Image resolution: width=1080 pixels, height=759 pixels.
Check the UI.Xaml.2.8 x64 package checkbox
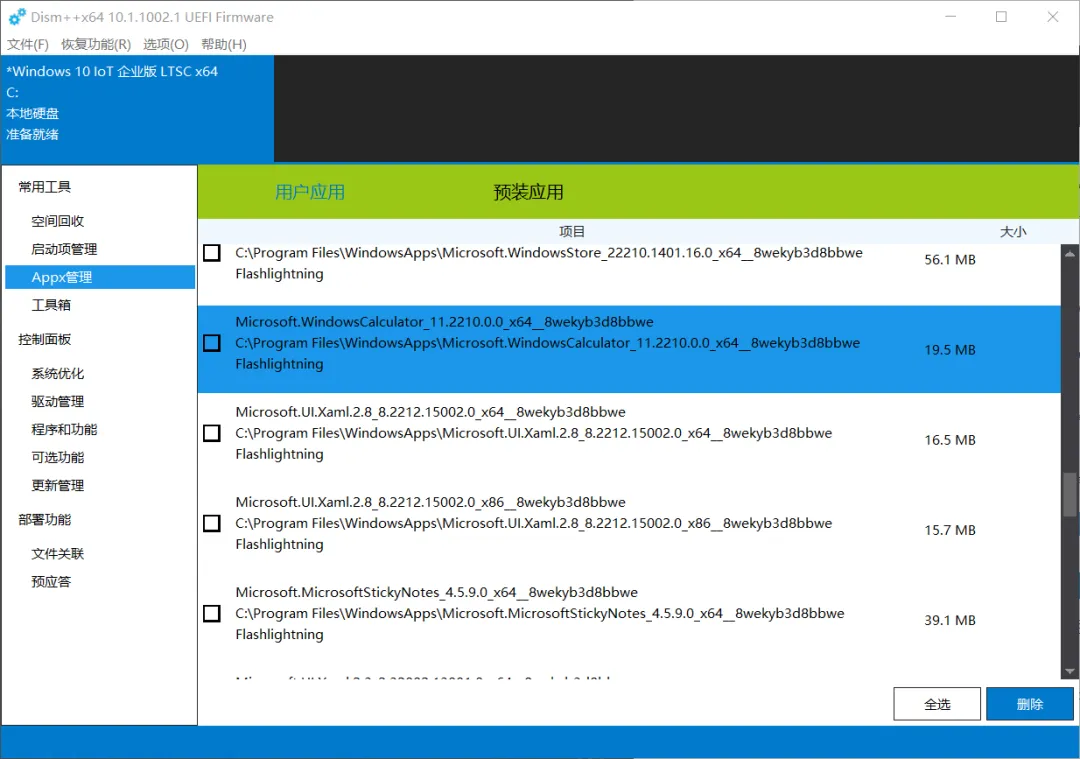pyautogui.click(x=212, y=433)
